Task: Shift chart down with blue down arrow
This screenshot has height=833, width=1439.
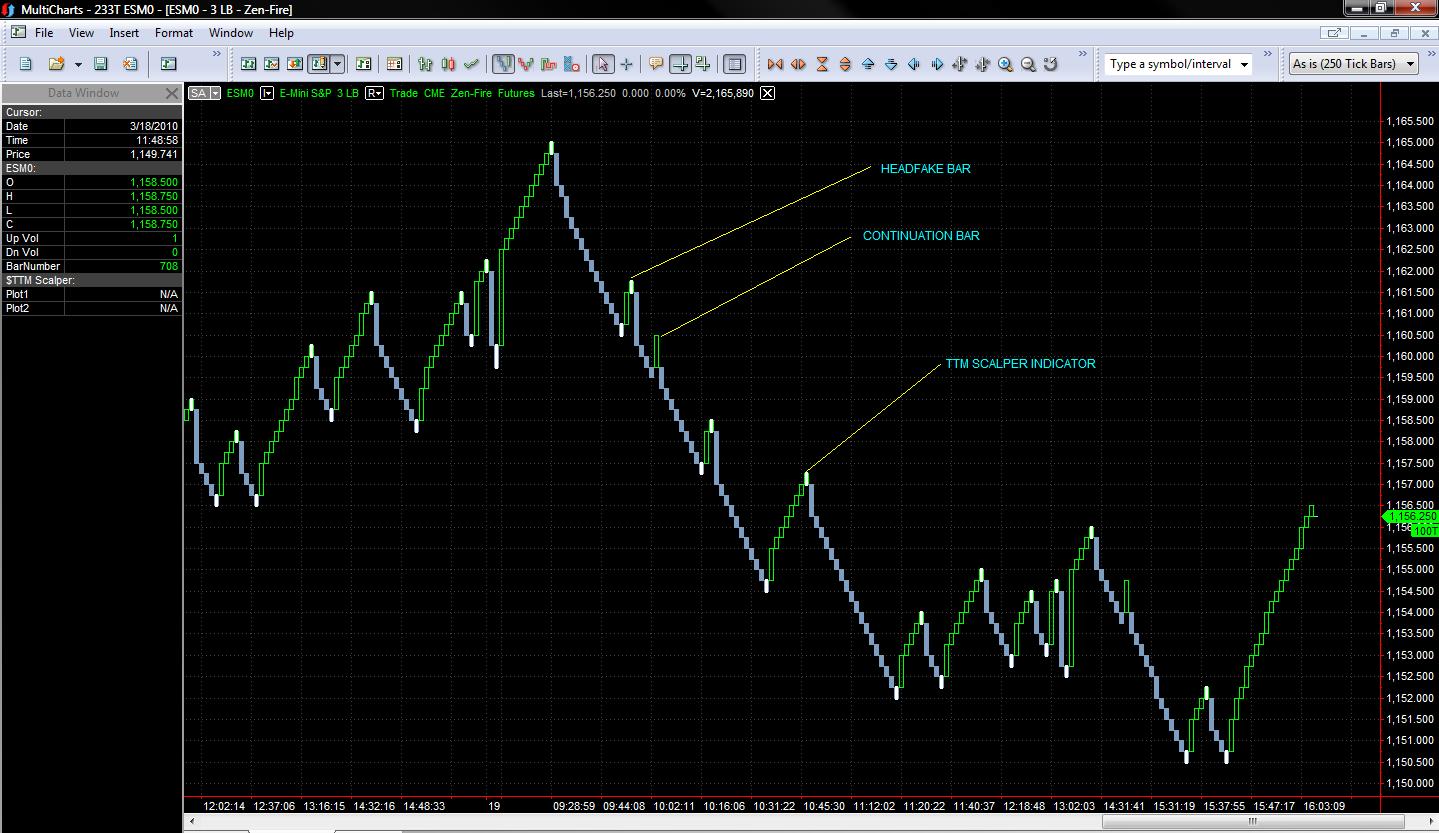Action: click(891, 64)
